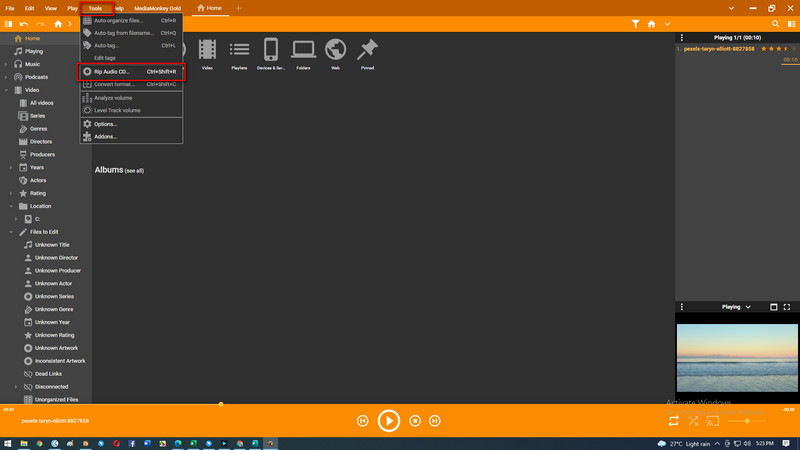
Task: Skip to previous track
Action: click(363, 421)
